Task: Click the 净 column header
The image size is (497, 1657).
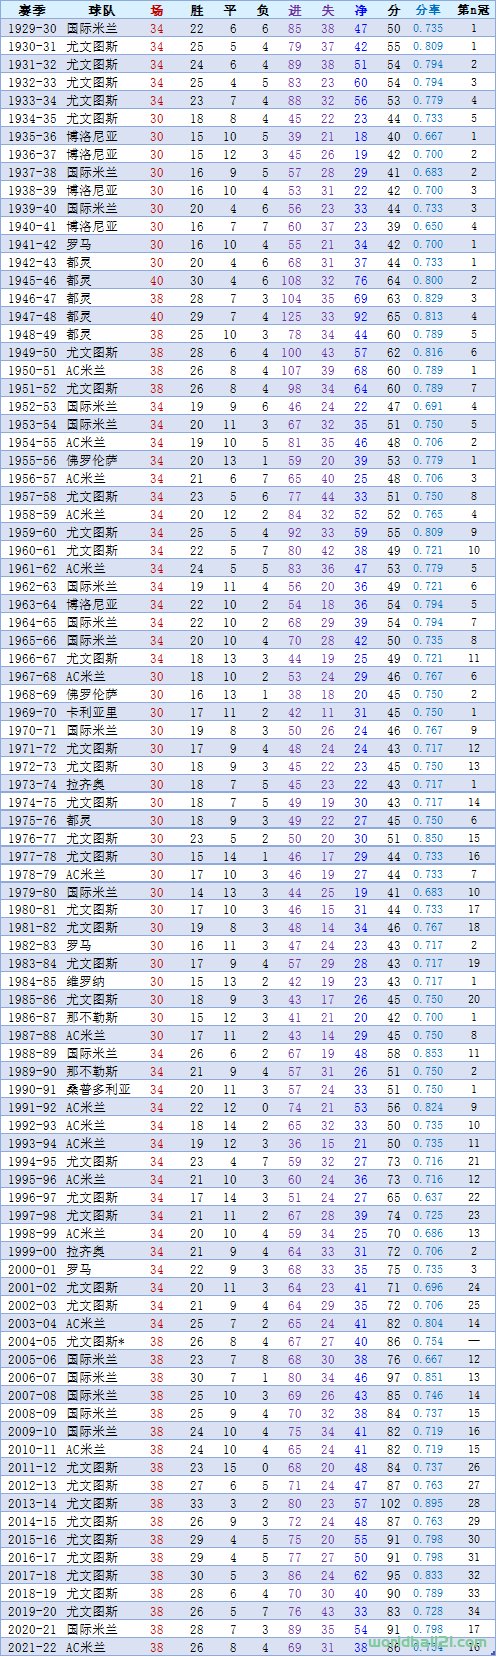Action: click(361, 10)
